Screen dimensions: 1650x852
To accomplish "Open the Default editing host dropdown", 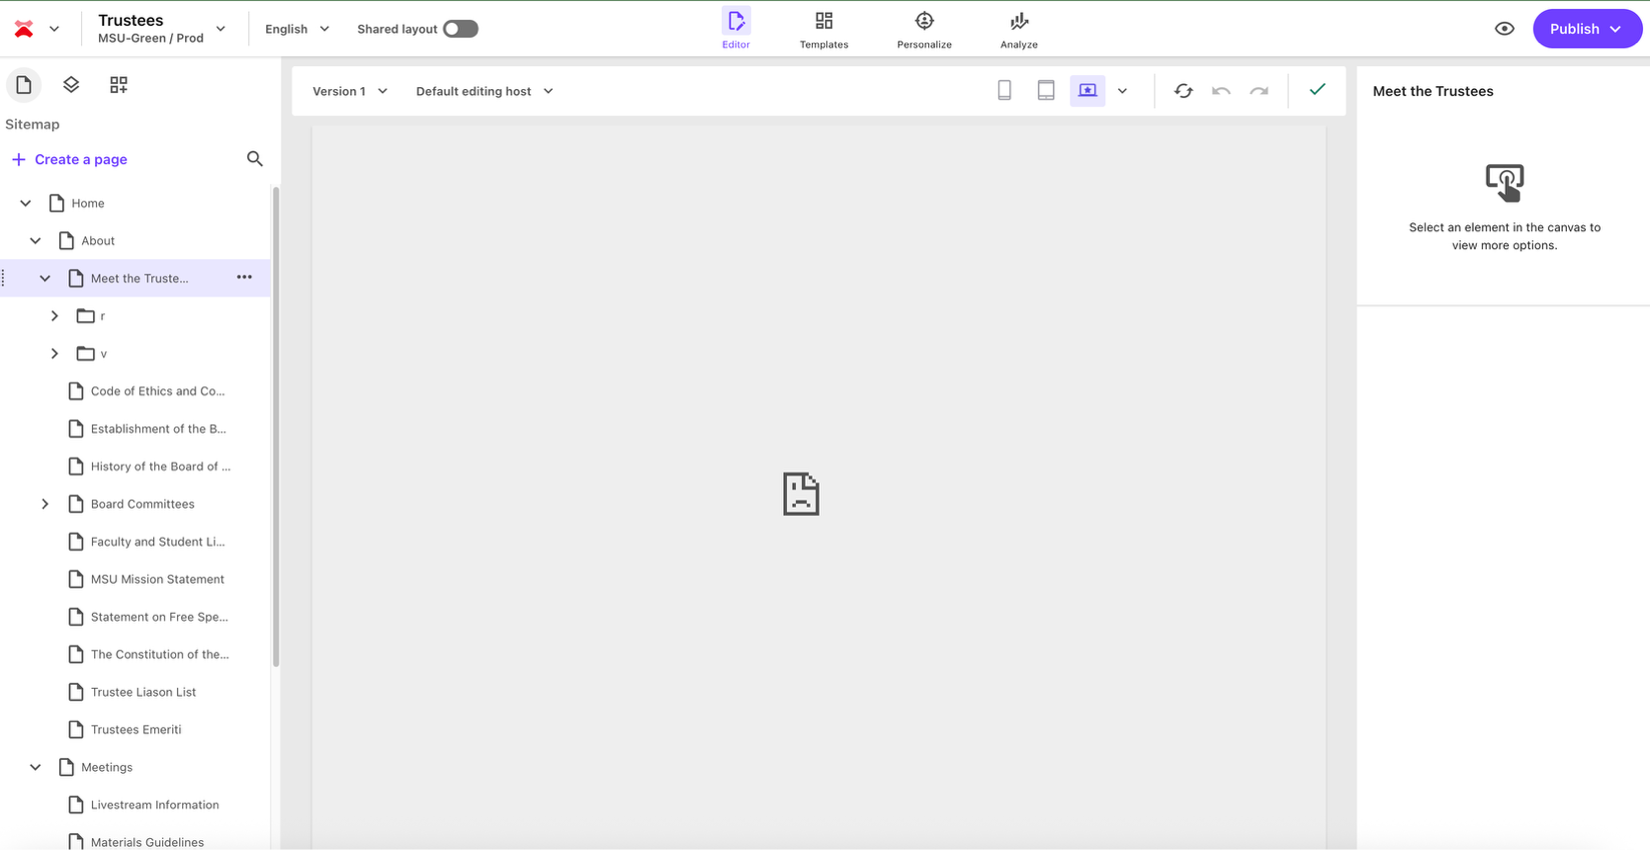I will click(x=484, y=91).
